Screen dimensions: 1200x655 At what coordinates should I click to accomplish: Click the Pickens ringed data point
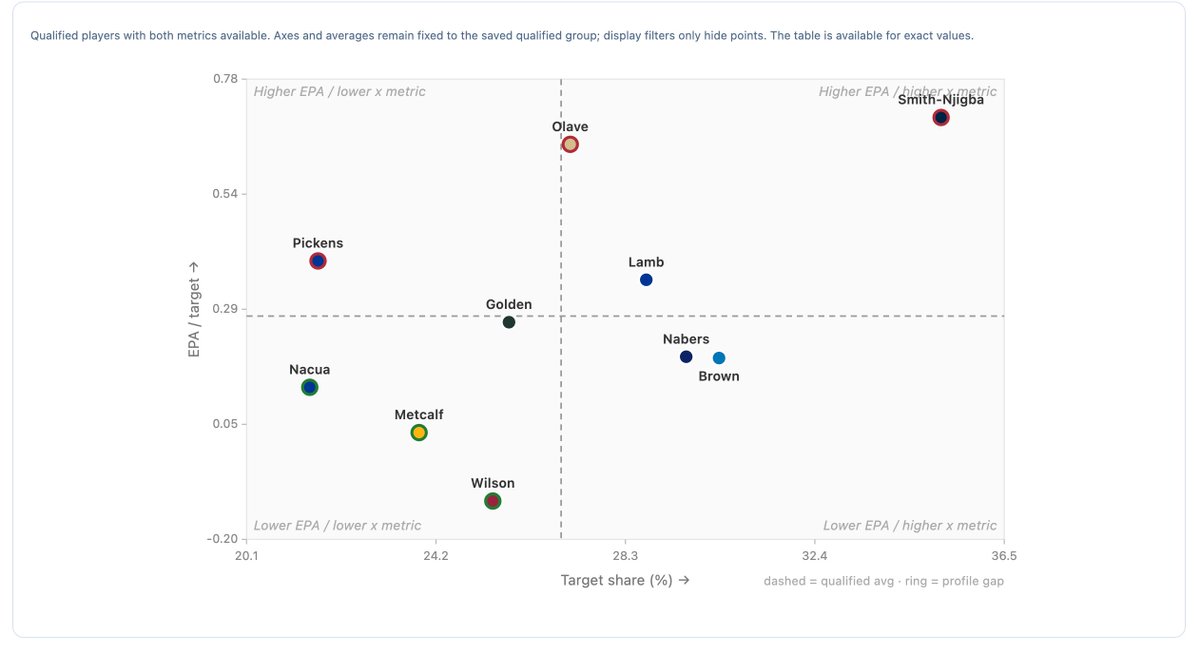(x=318, y=261)
